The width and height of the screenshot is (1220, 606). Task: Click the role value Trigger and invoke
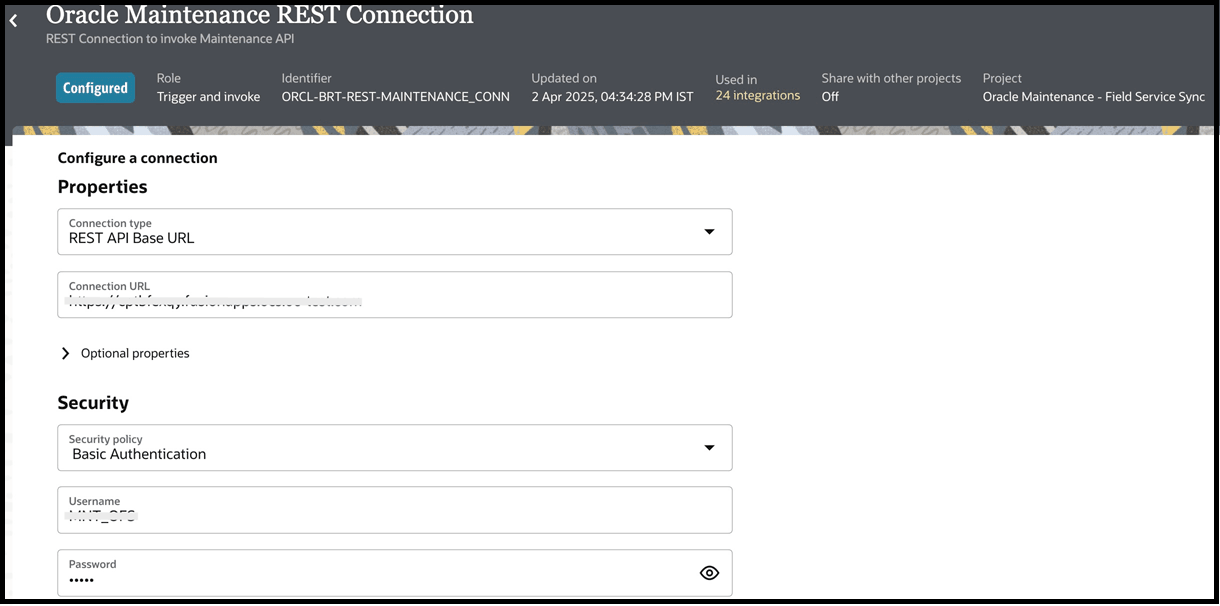pyautogui.click(x=208, y=97)
